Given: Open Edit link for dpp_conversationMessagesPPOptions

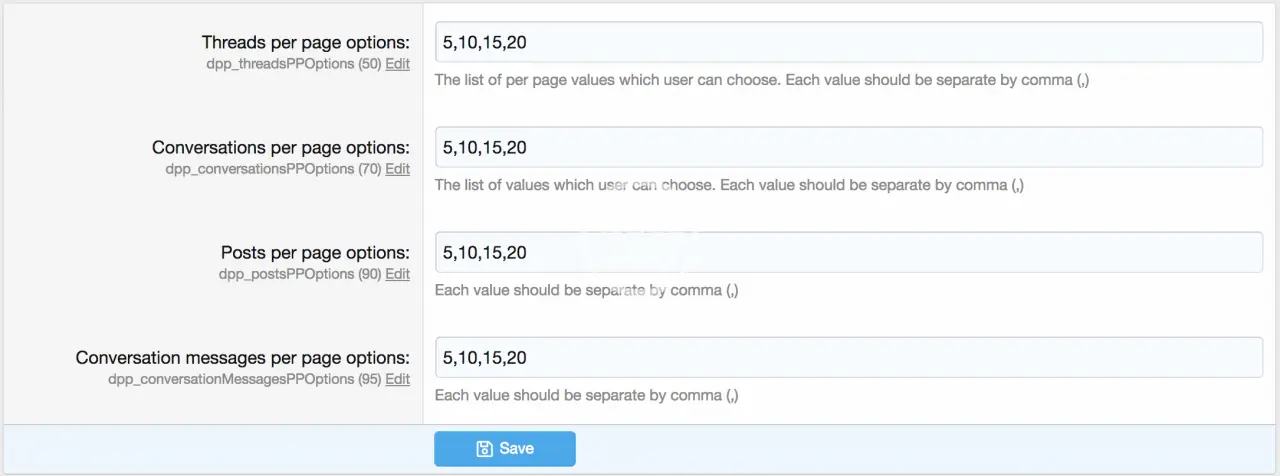Looking at the screenshot, I should (397, 379).
